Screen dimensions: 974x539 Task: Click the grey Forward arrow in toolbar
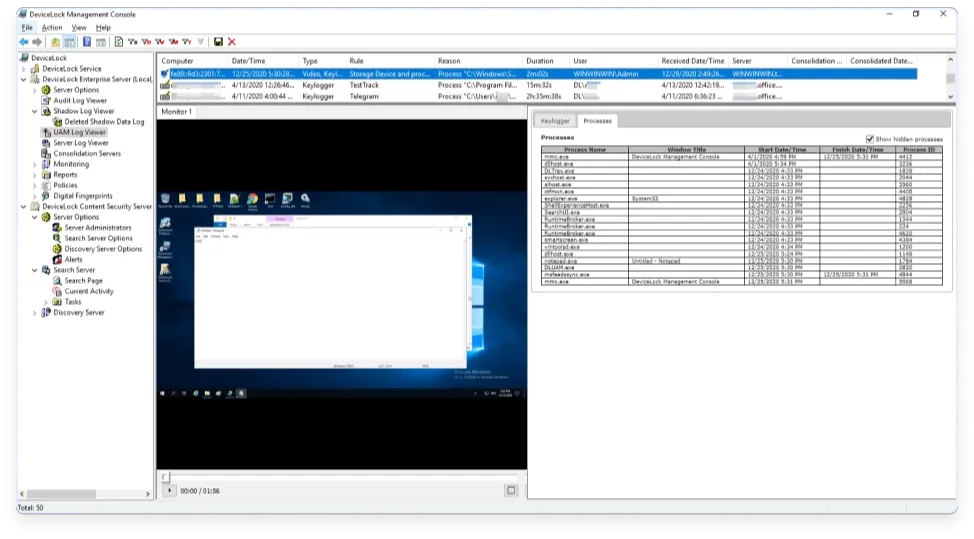coord(37,42)
